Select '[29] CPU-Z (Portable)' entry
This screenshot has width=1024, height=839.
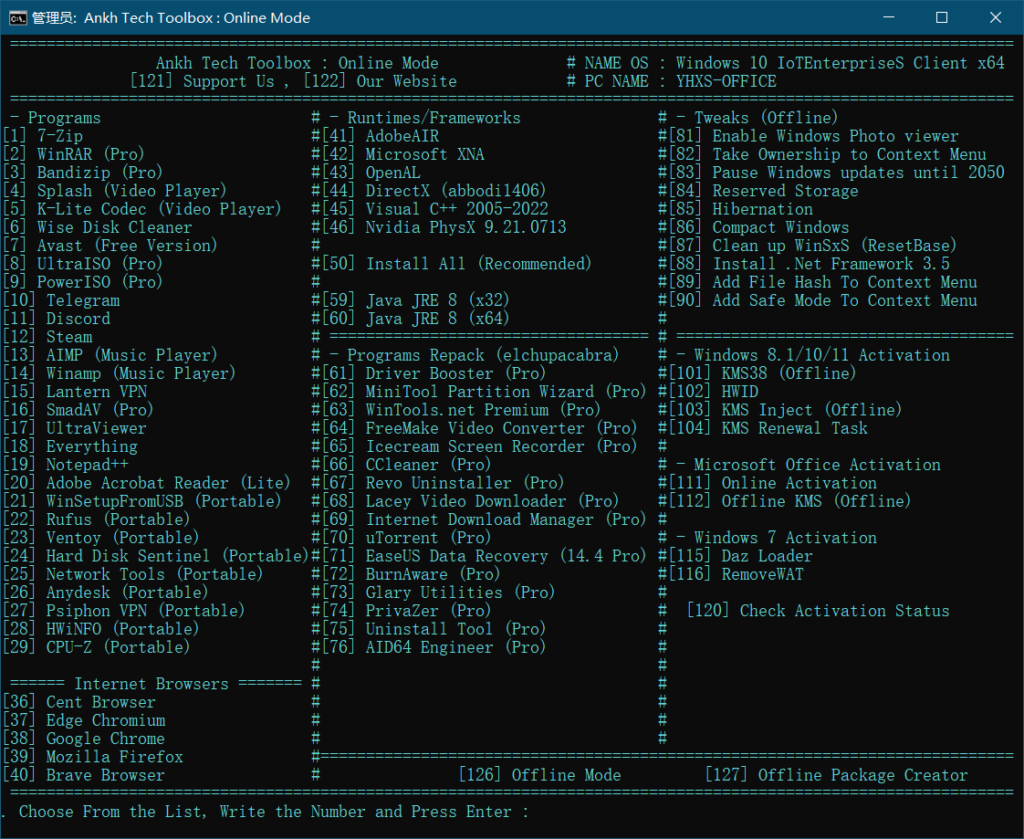point(96,648)
